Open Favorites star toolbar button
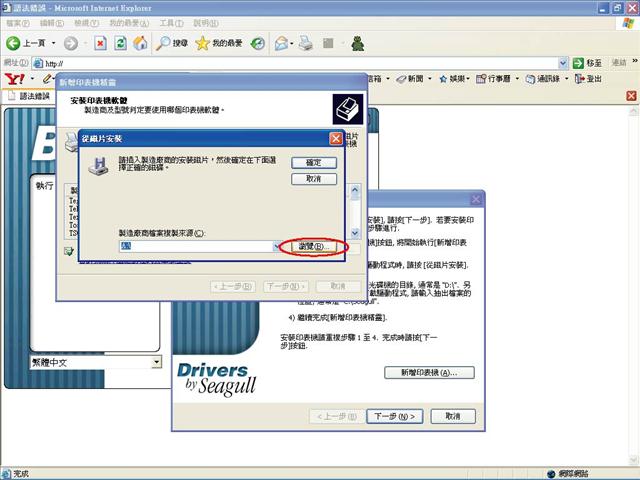Viewport: 640px width, 480px height. click(x=219, y=43)
